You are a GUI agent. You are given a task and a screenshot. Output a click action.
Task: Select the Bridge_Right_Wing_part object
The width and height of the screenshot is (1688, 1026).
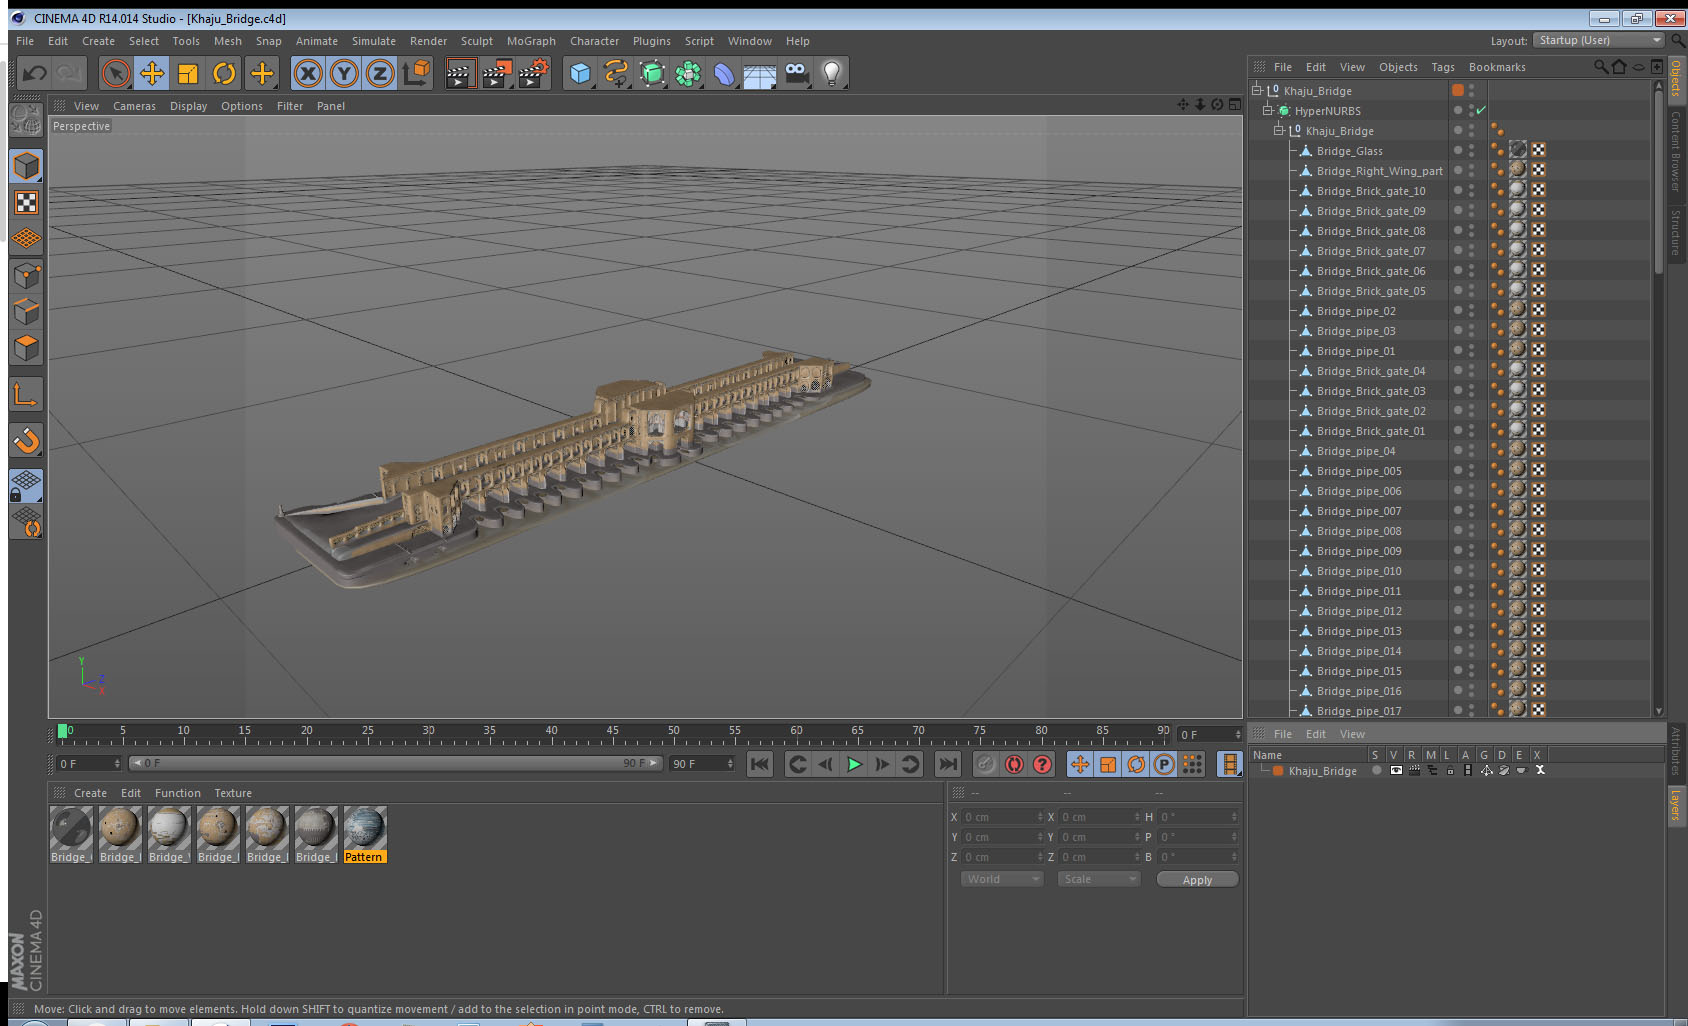click(x=1379, y=171)
